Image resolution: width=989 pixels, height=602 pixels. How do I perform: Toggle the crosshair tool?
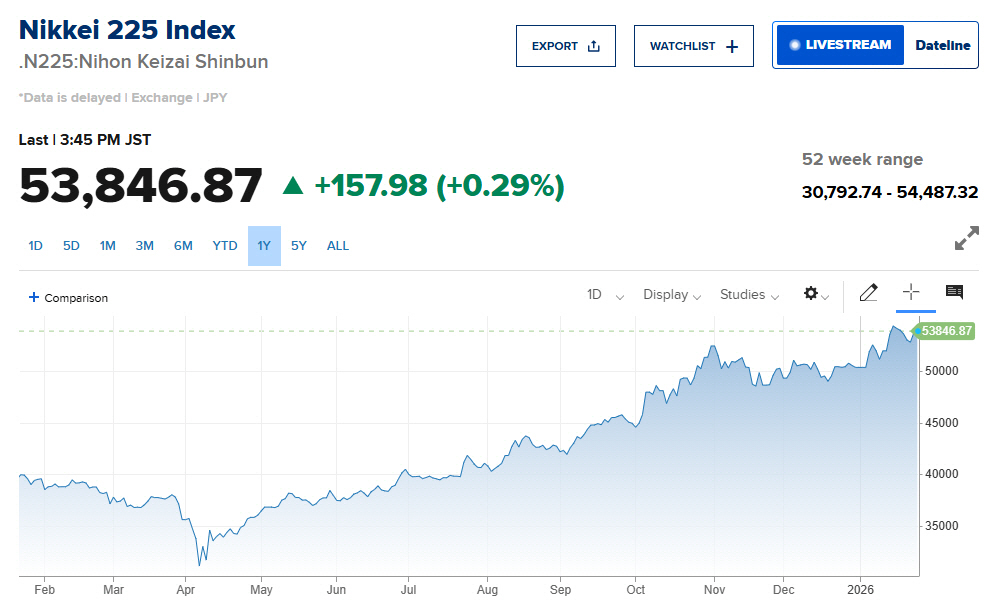[910, 292]
